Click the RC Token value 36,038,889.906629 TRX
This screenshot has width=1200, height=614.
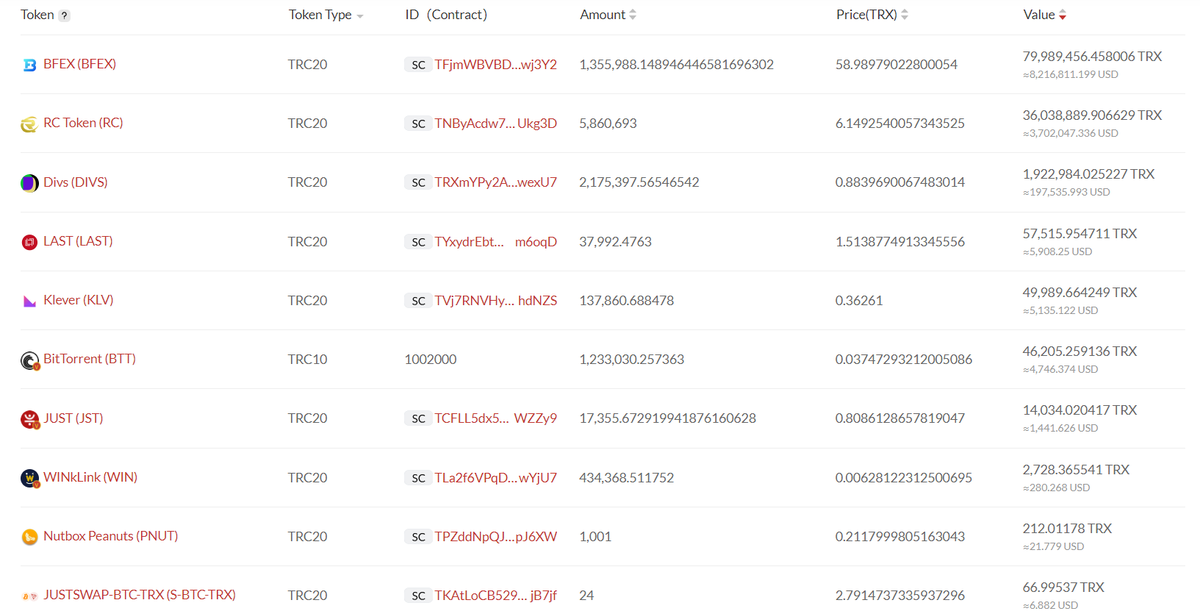[1092, 115]
